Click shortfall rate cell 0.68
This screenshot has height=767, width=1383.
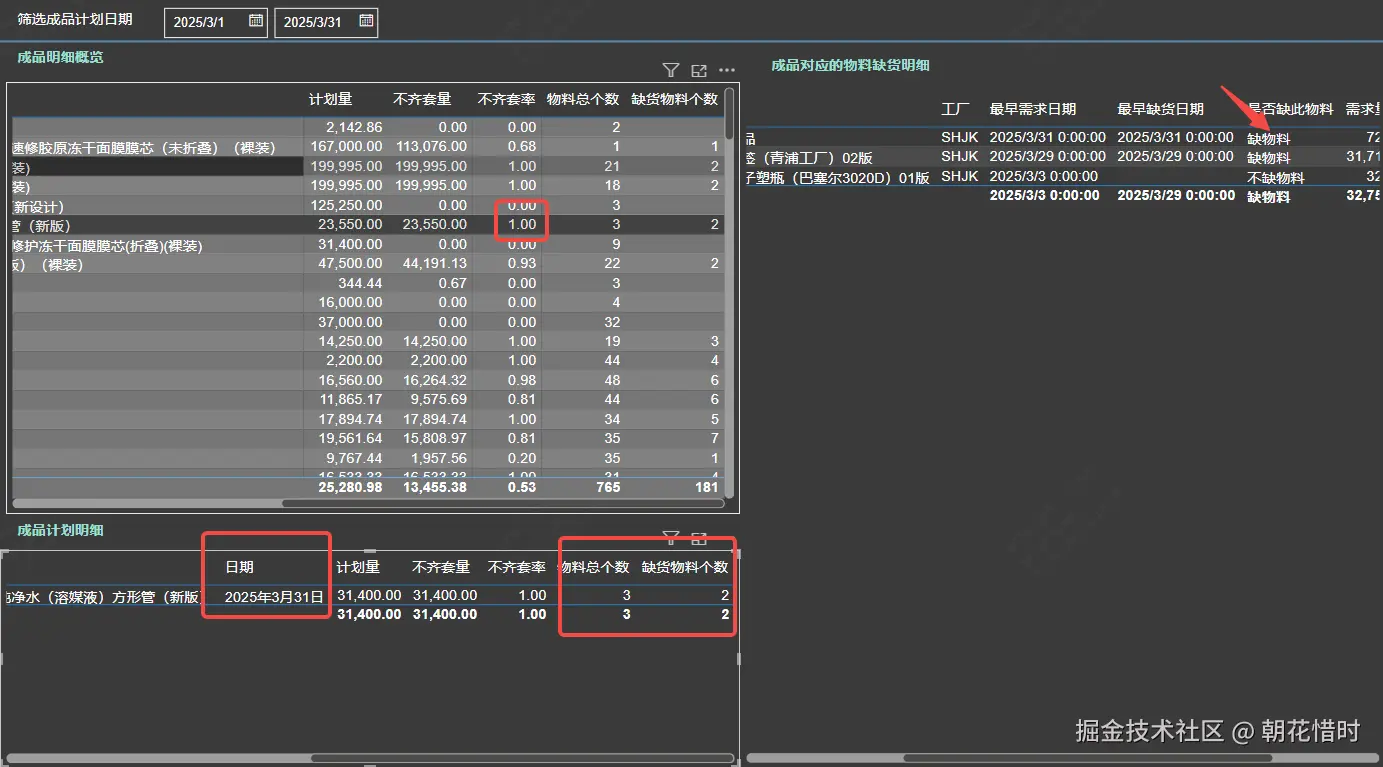click(521, 147)
